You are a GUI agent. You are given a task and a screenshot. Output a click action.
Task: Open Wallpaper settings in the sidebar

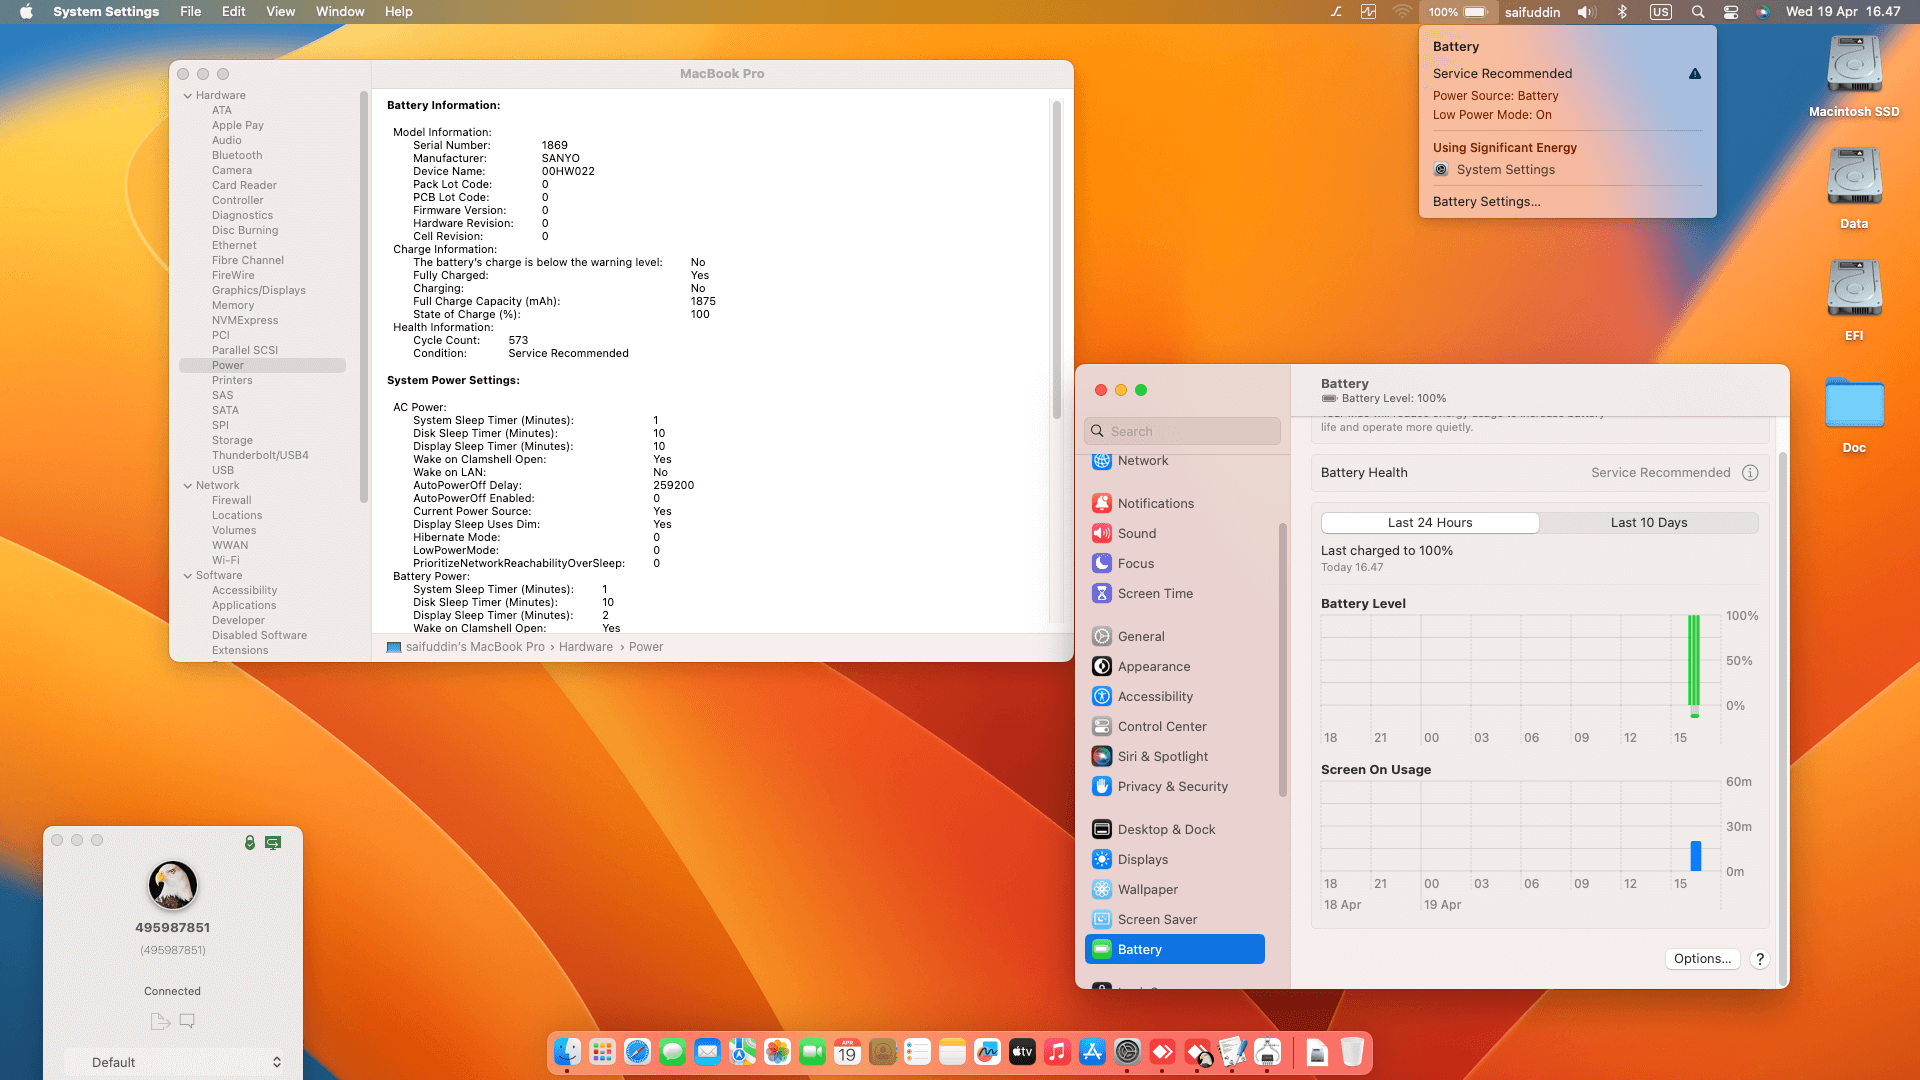[1147, 889]
